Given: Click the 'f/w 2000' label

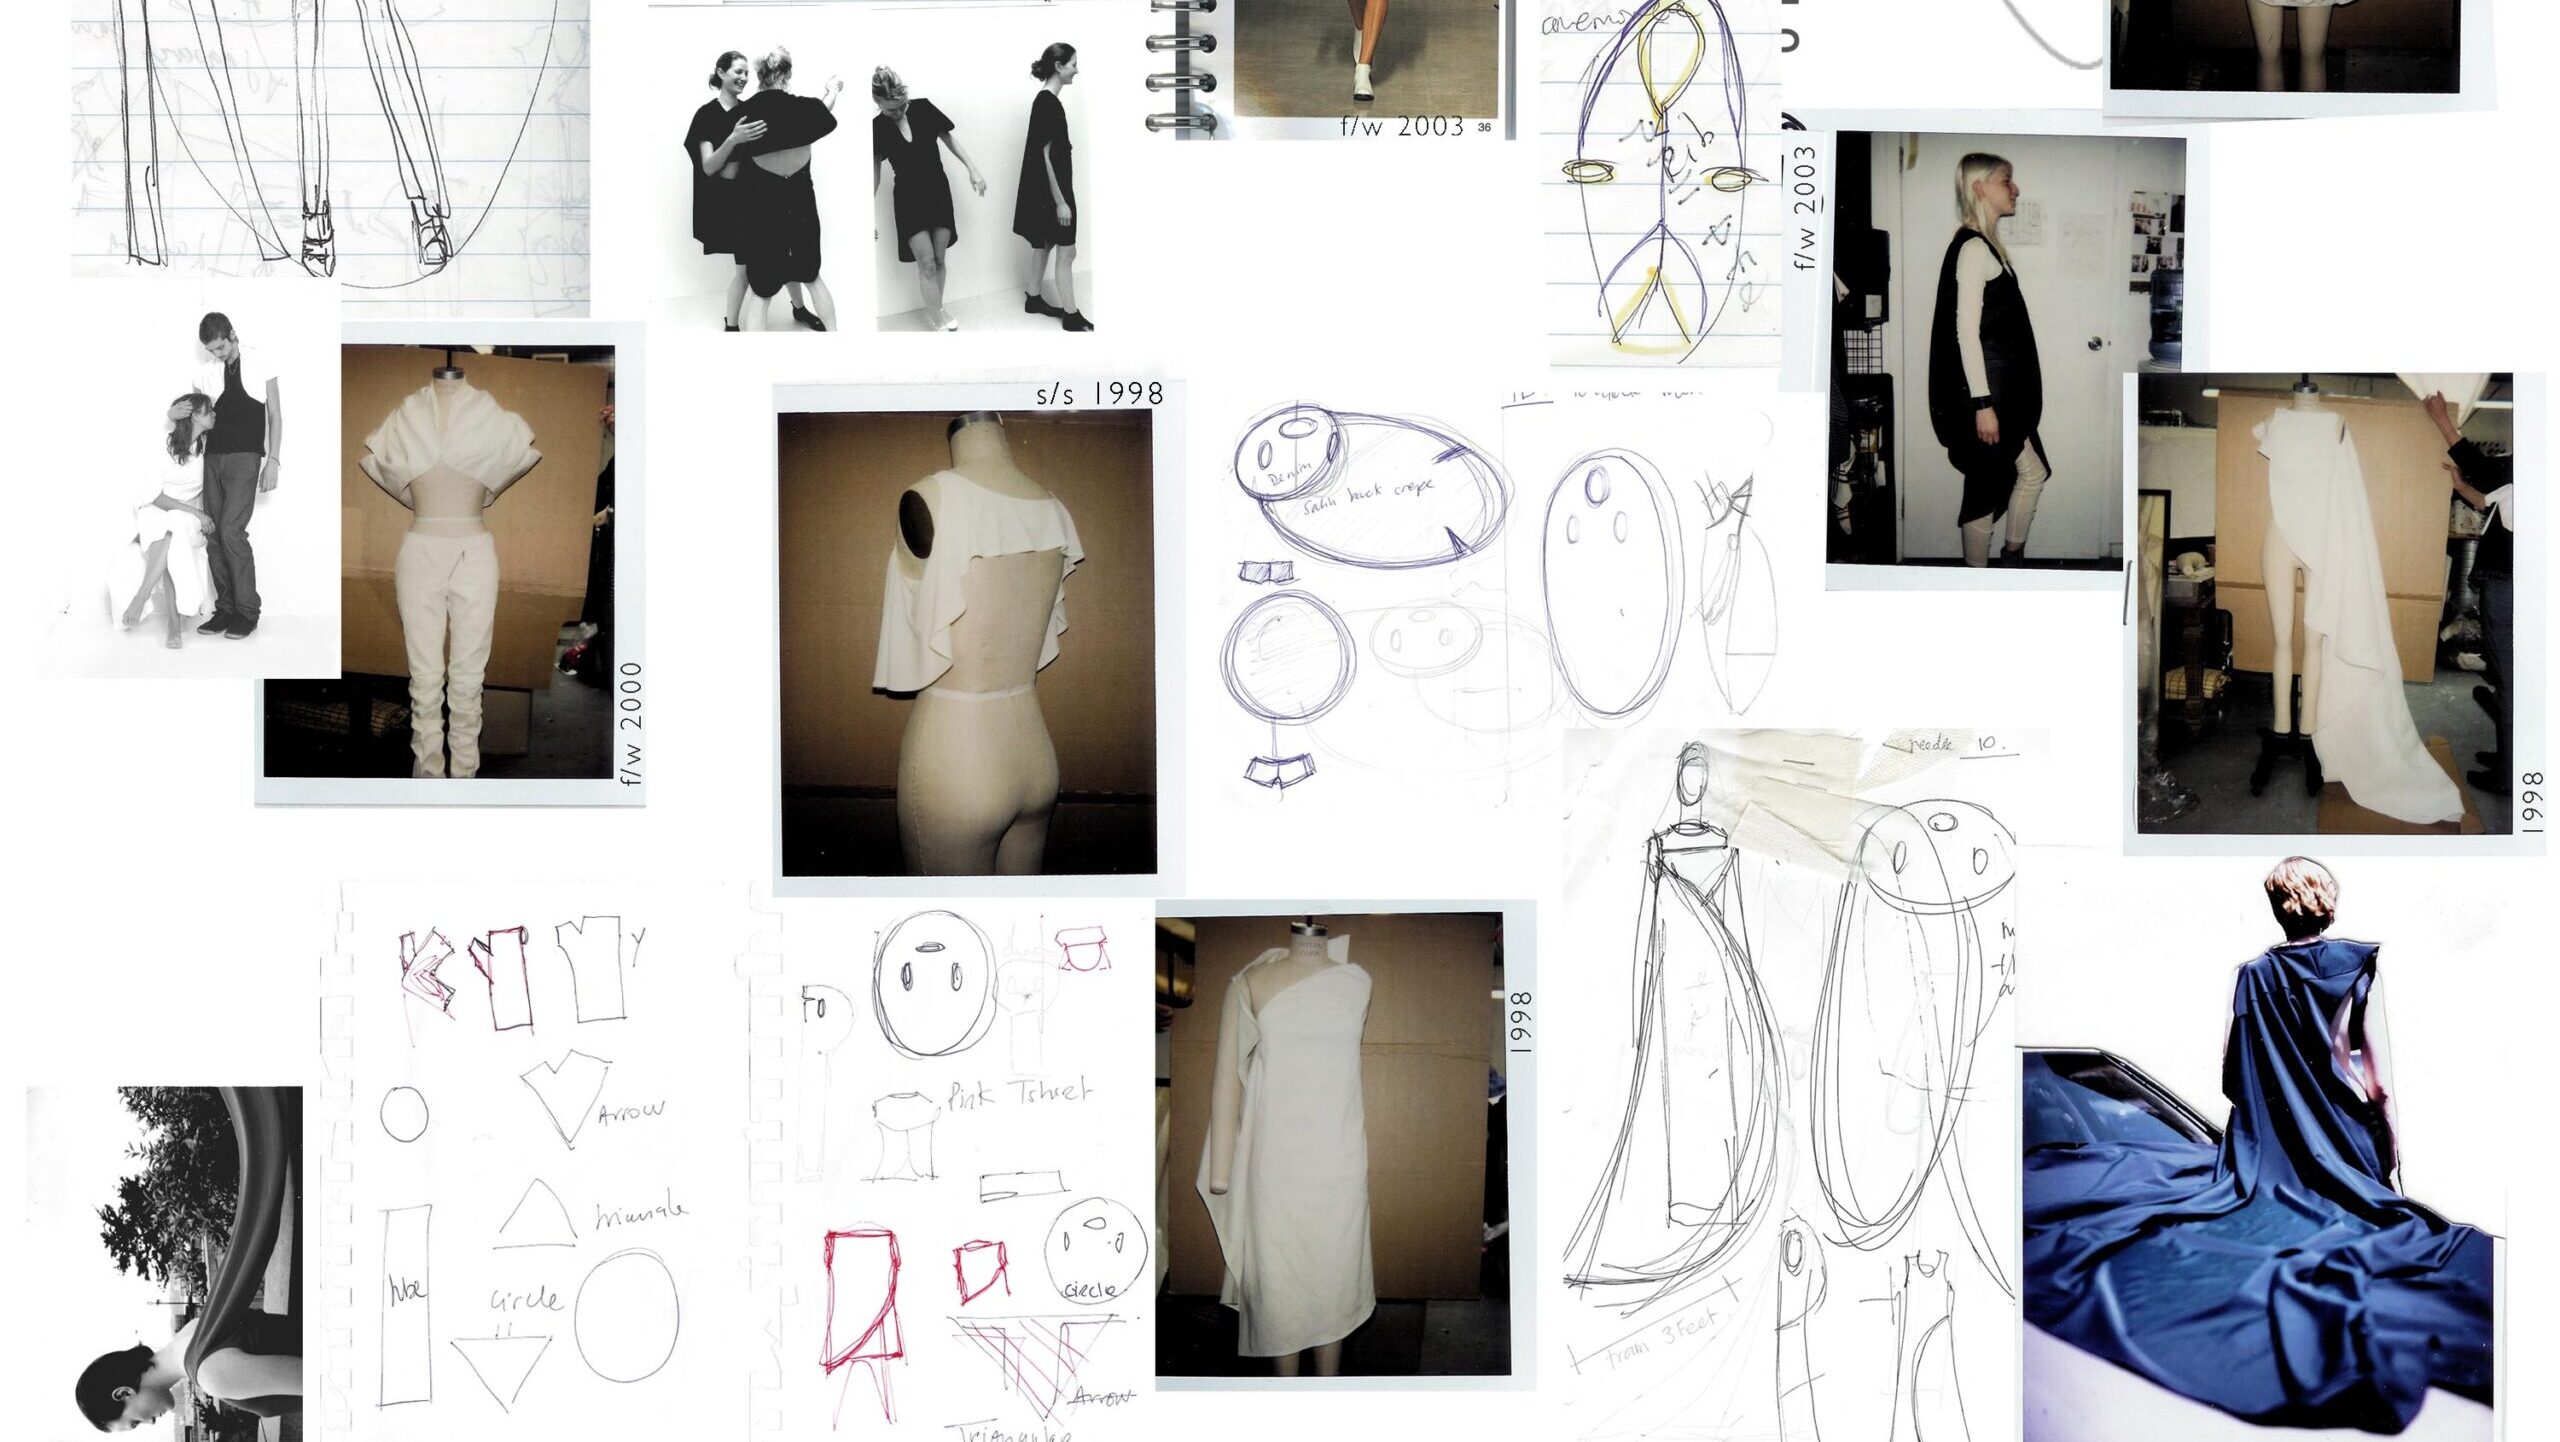Looking at the screenshot, I should pyautogui.click(x=633, y=723).
